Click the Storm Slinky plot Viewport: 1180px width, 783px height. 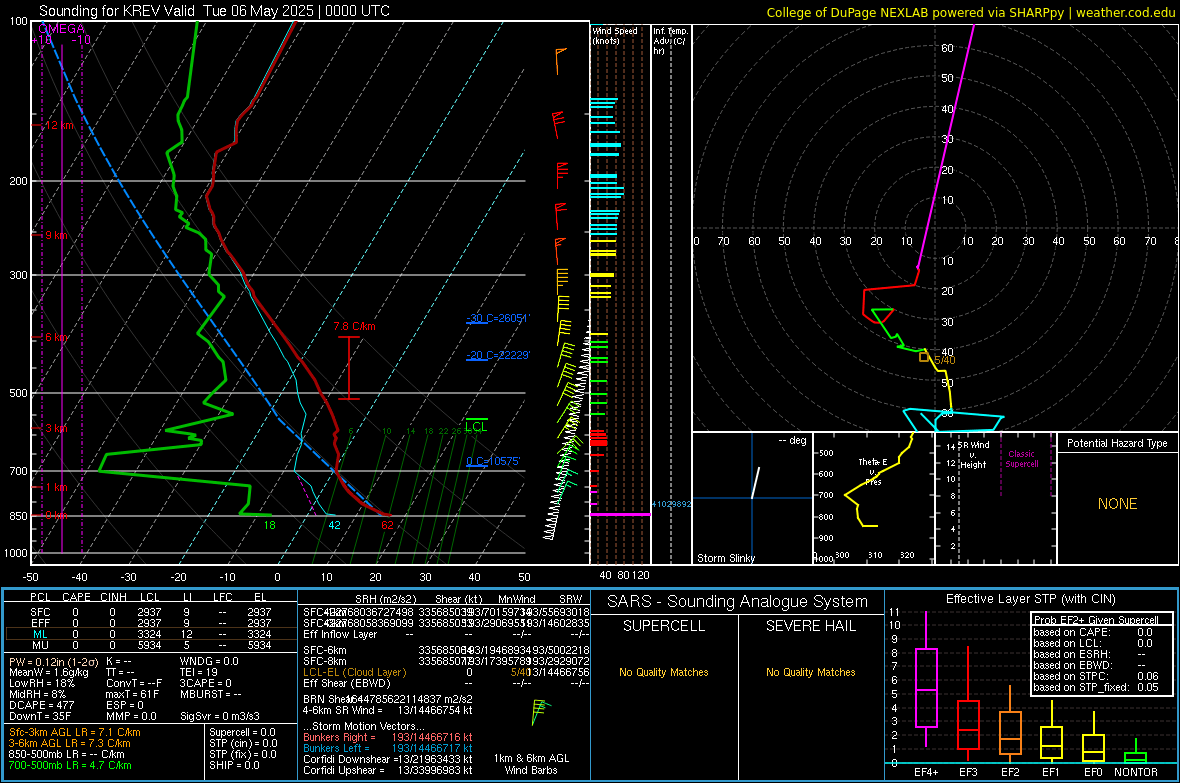tap(752, 498)
